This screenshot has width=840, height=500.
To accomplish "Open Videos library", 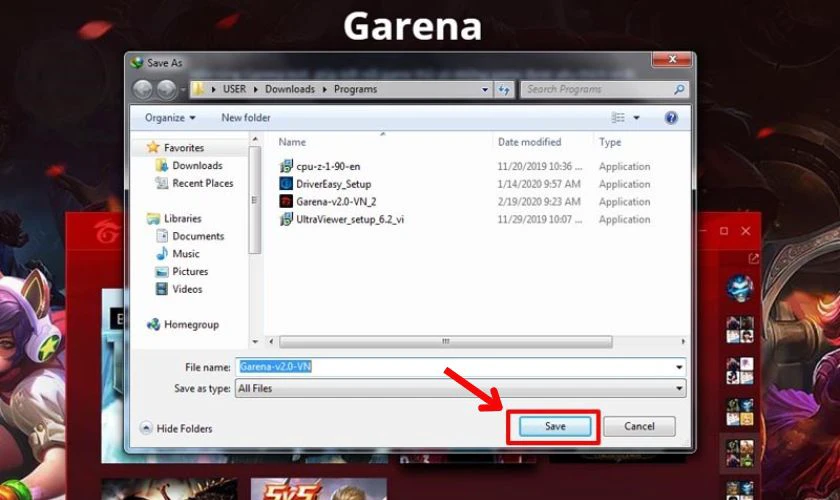I will point(187,289).
